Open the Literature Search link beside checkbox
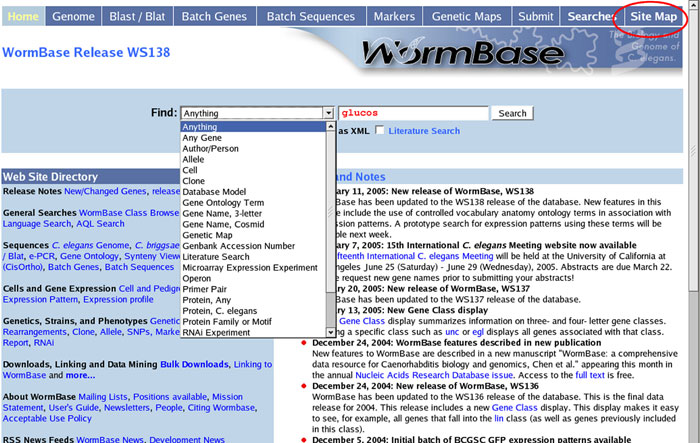The image size is (700, 443). click(424, 131)
